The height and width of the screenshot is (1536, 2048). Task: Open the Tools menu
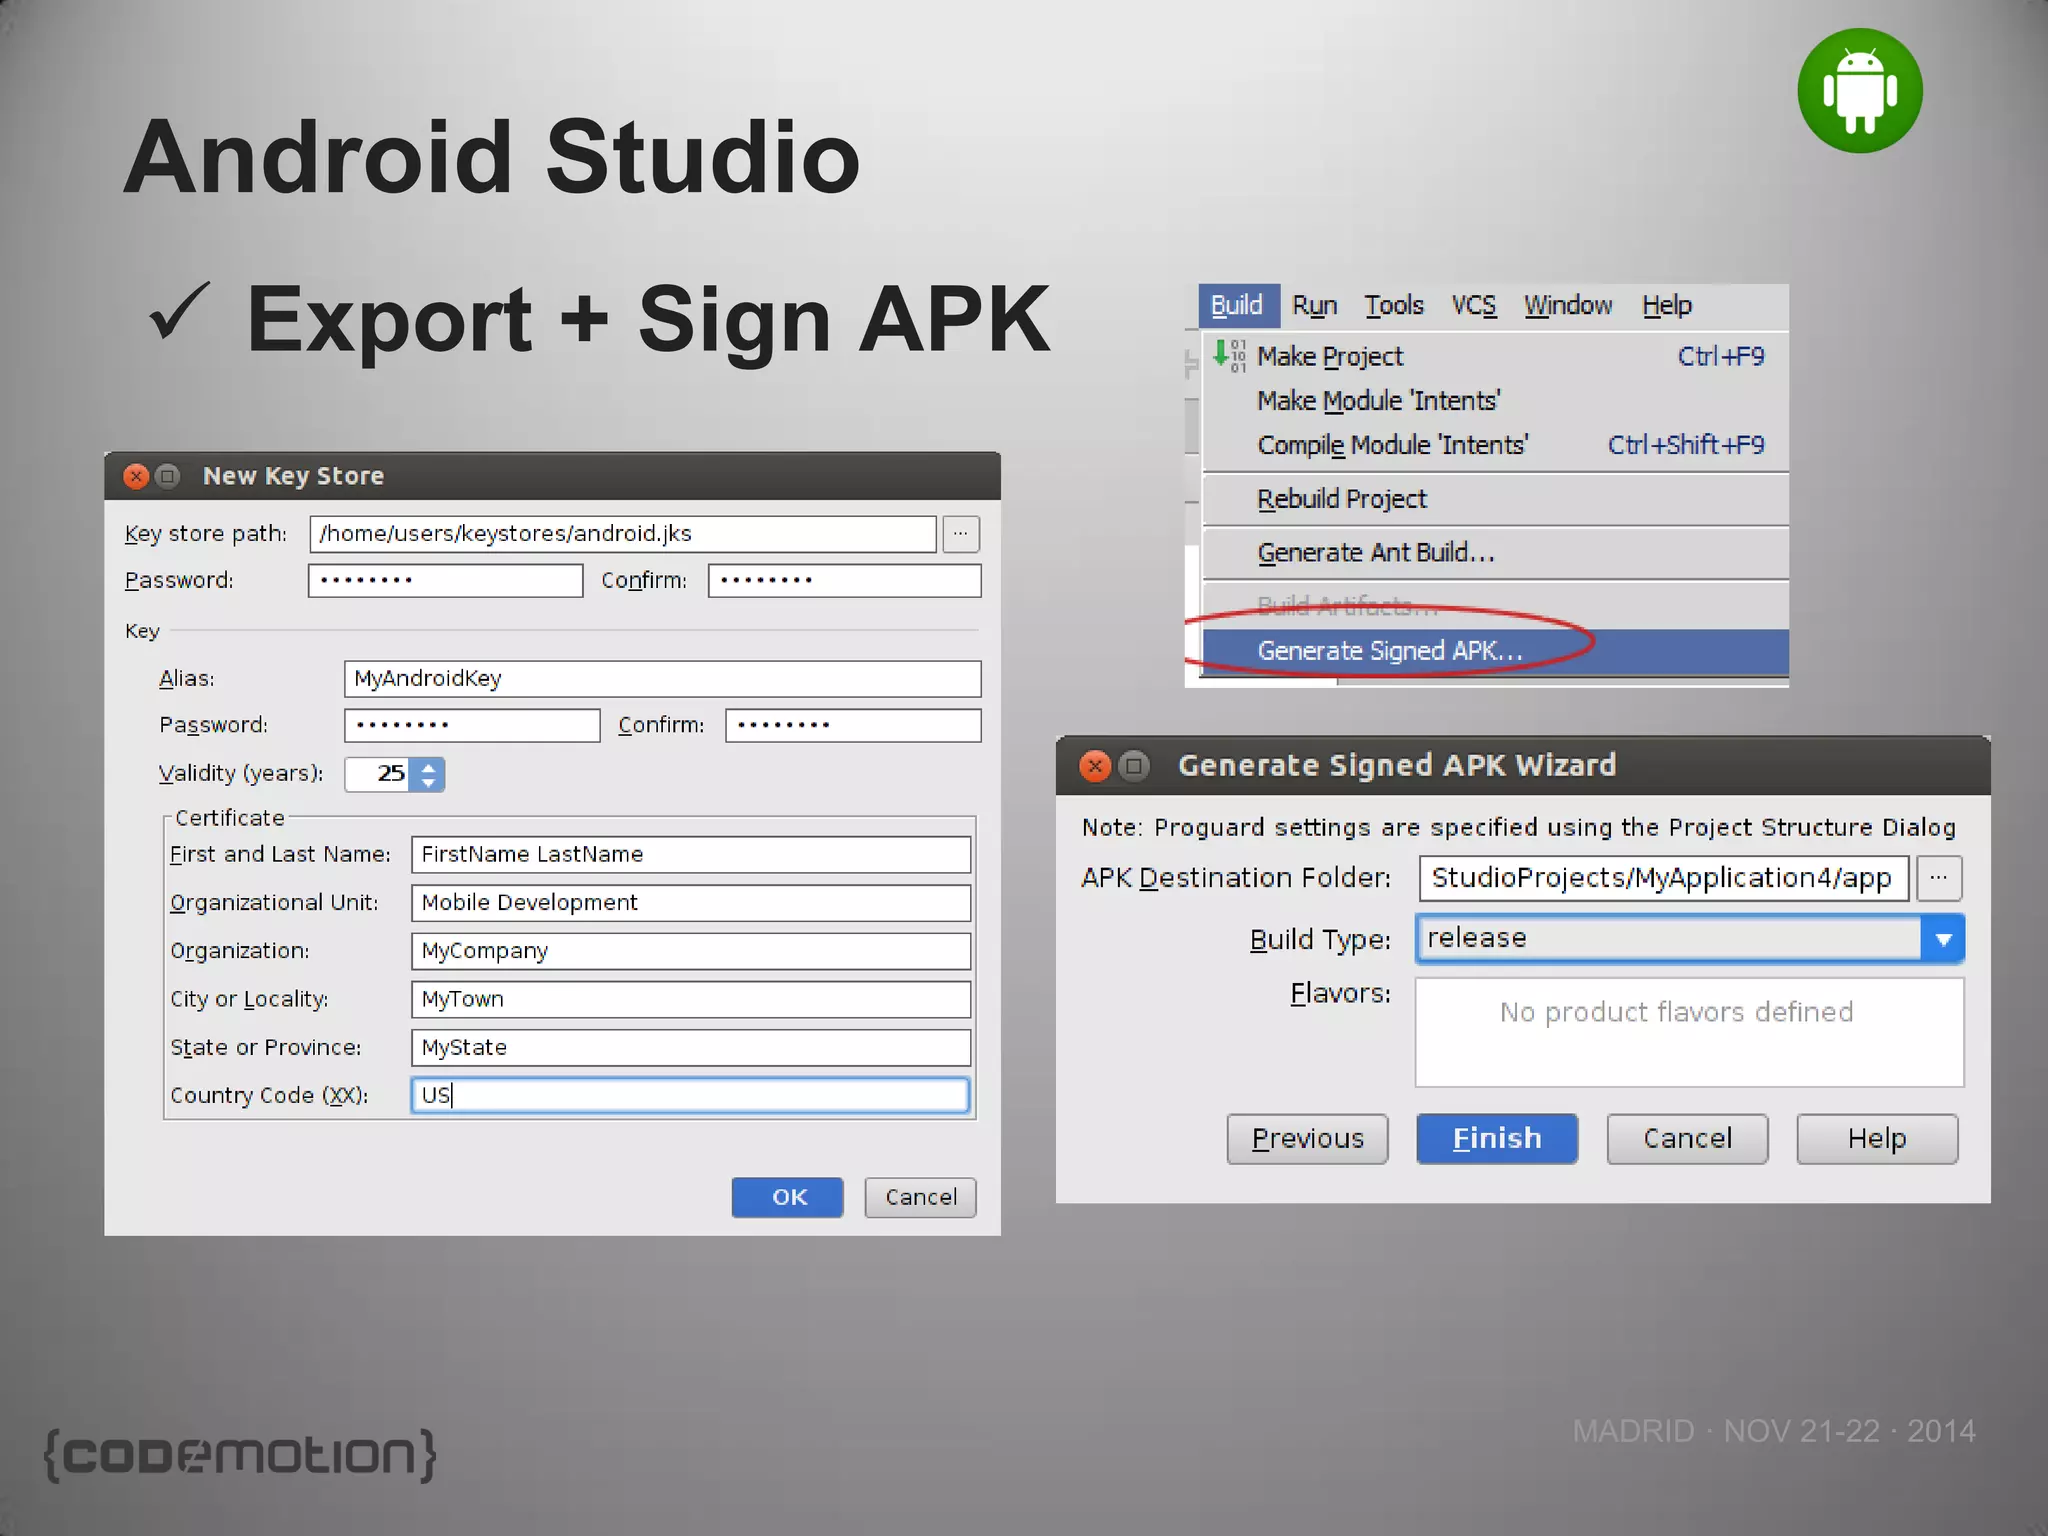coord(1394,305)
